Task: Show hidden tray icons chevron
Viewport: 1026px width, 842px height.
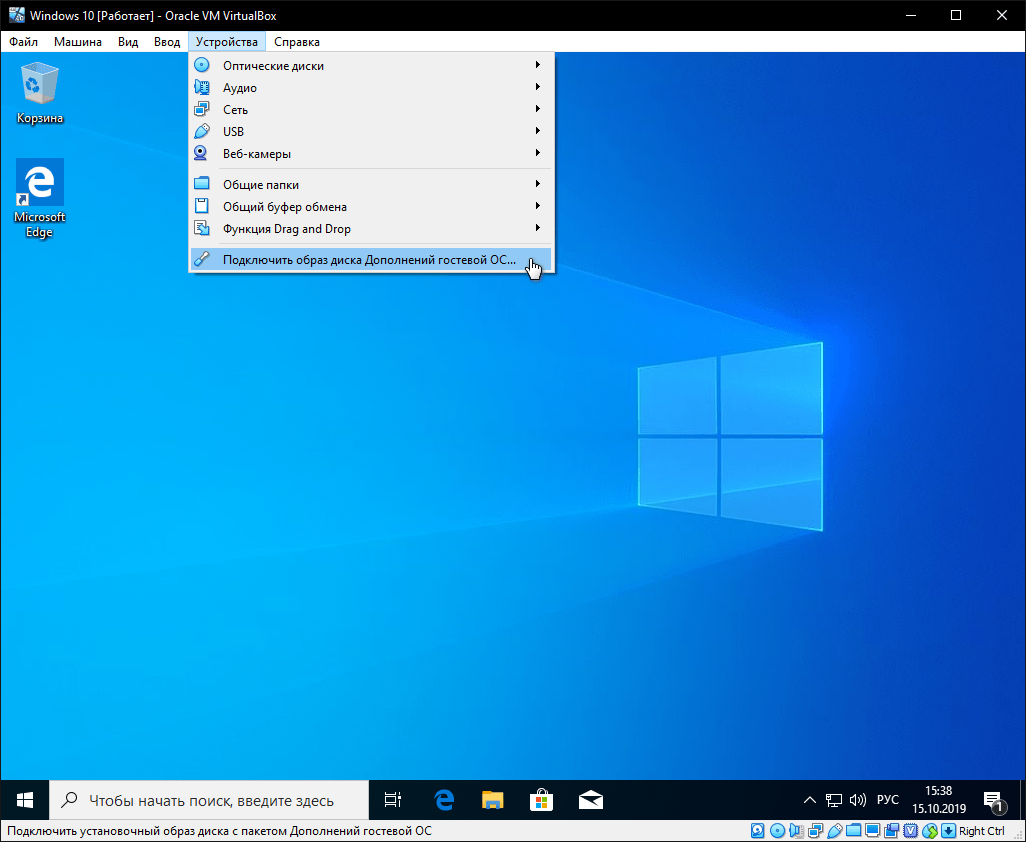Action: point(810,801)
